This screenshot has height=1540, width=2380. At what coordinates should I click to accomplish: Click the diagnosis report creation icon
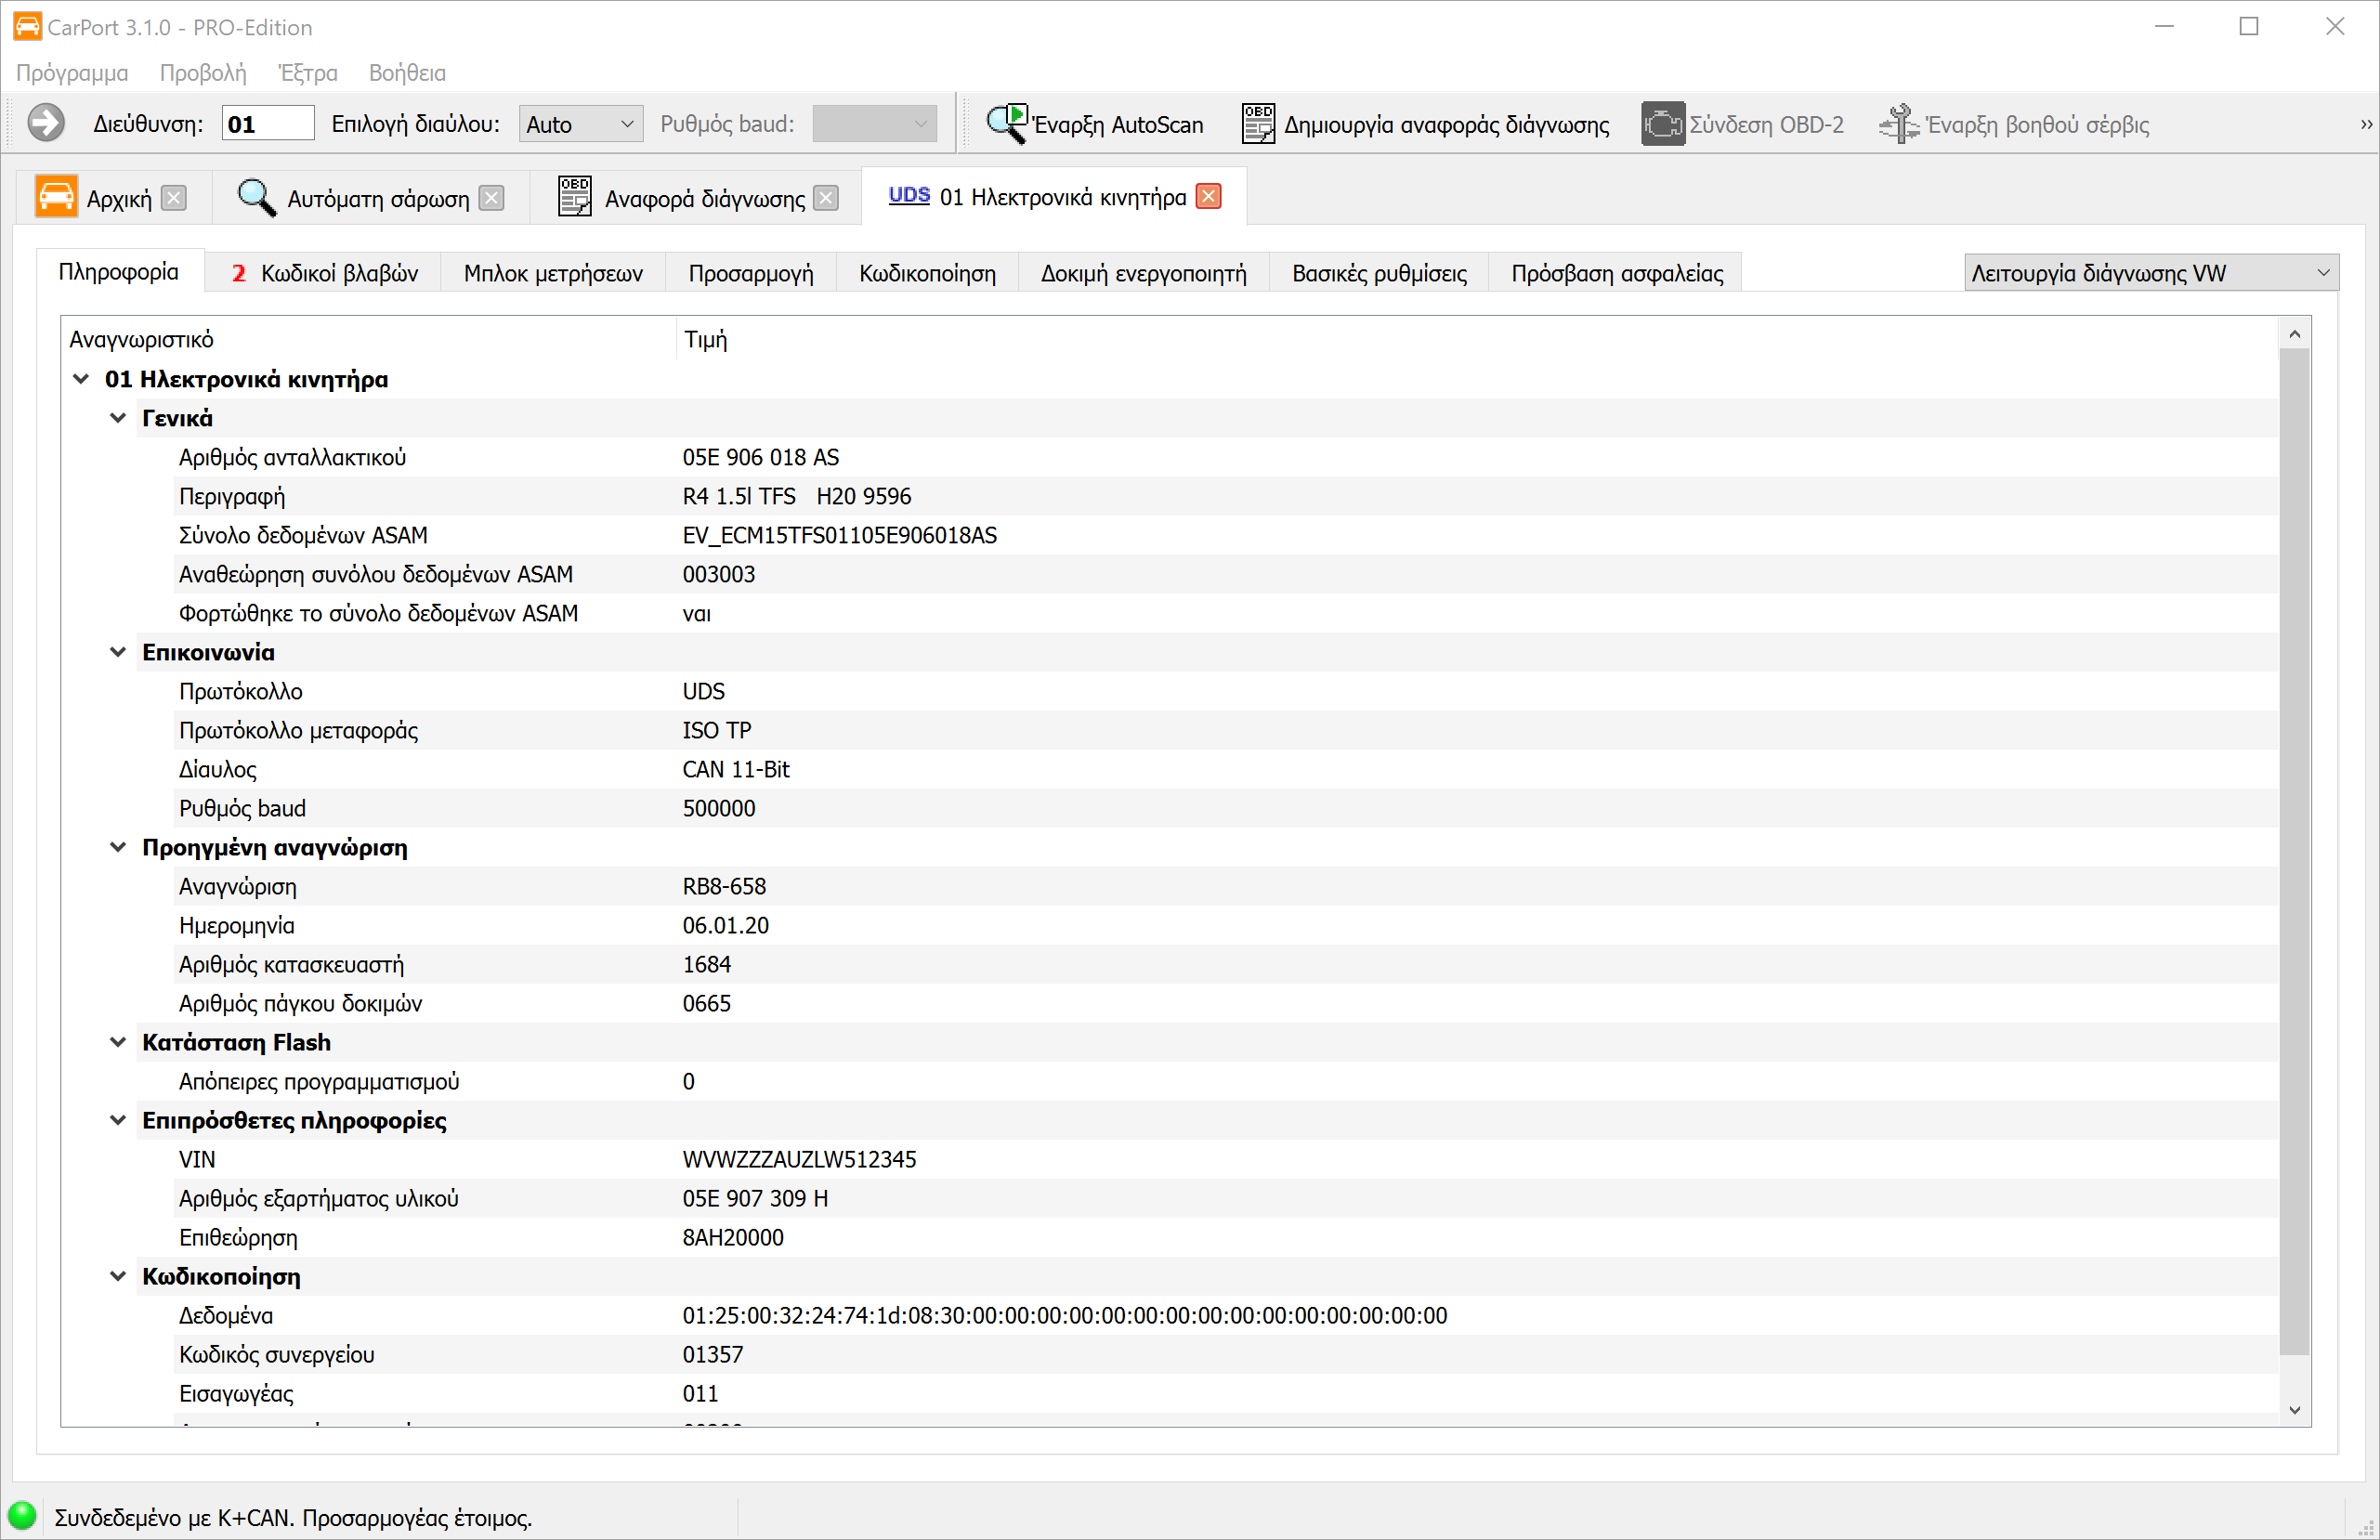point(1258,124)
